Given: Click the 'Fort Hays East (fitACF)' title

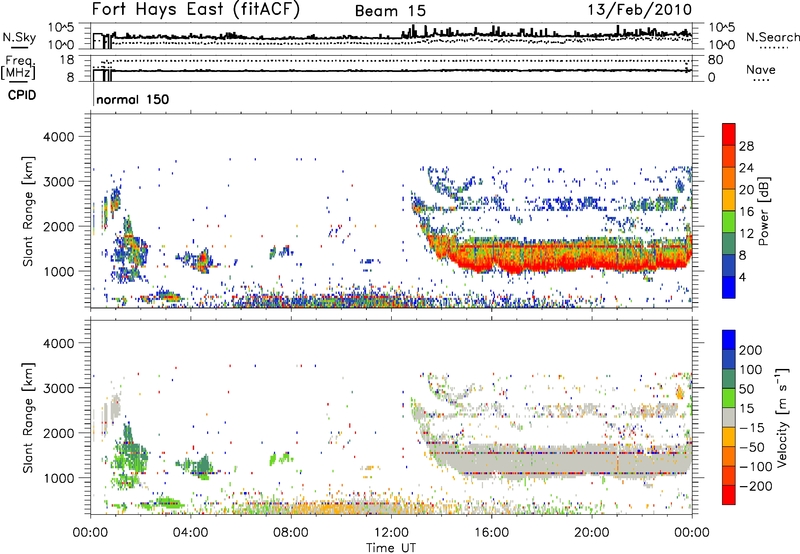Looking at the screenshot, I should [196, 10].
